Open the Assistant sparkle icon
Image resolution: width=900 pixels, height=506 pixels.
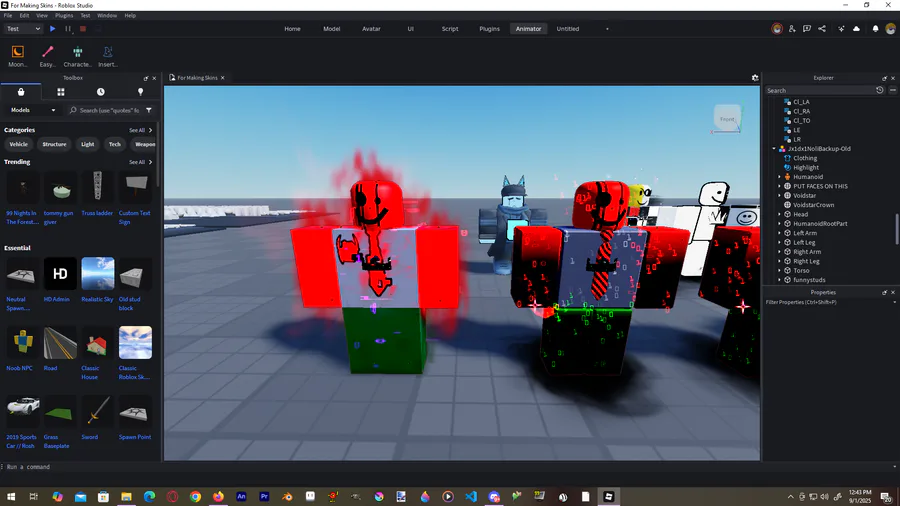click(841, 29)
